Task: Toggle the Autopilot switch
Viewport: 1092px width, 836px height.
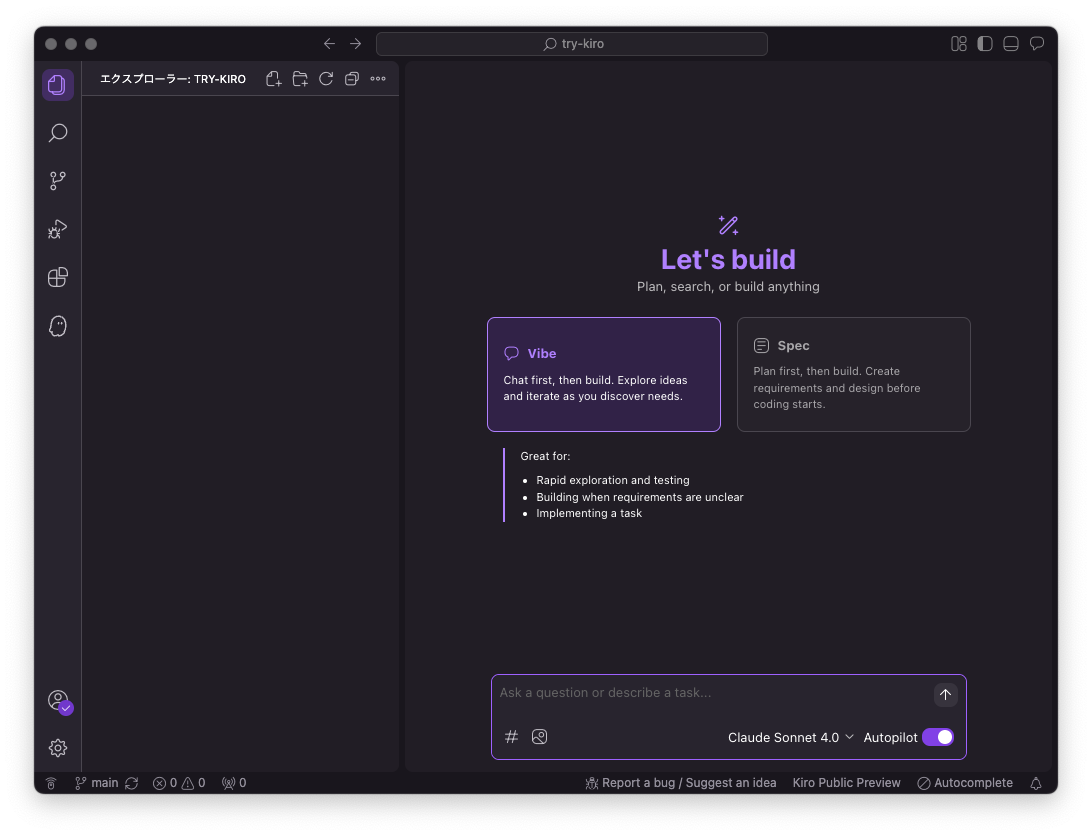Action: pos(938,737)
